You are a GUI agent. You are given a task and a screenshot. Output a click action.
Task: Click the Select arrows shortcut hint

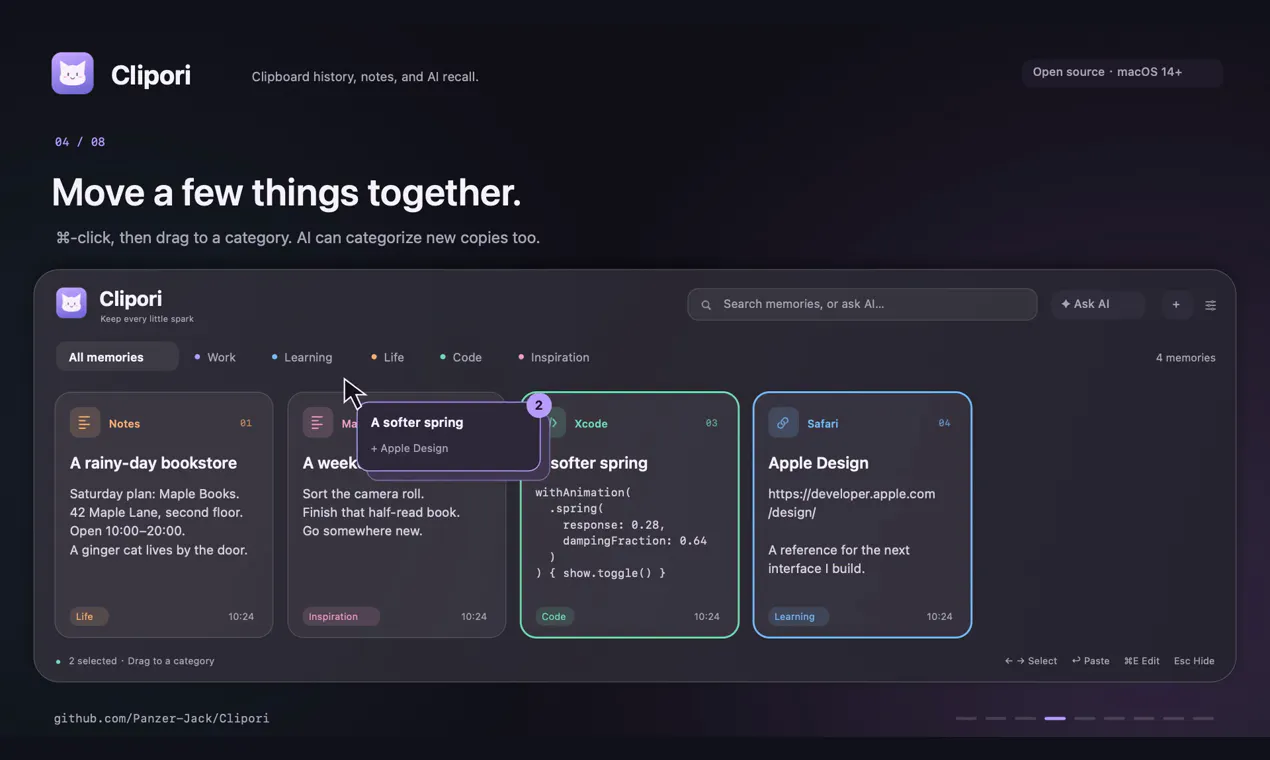(1031, 661)
